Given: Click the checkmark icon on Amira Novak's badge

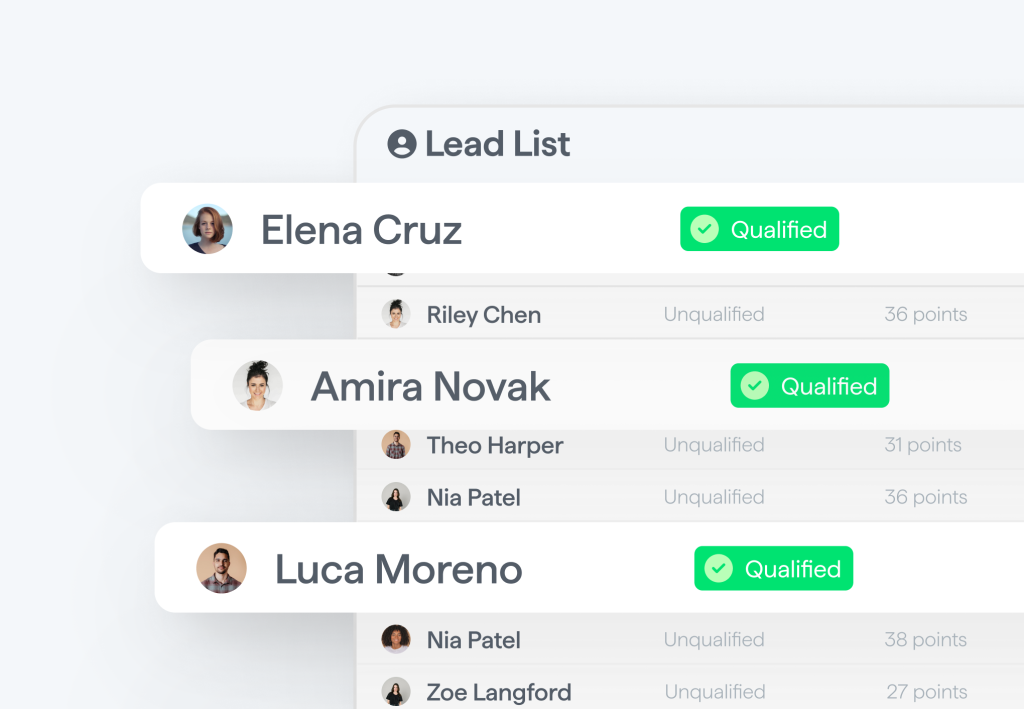Looking at the screenshot, I should pyautogui.click(x=755, y=385).
